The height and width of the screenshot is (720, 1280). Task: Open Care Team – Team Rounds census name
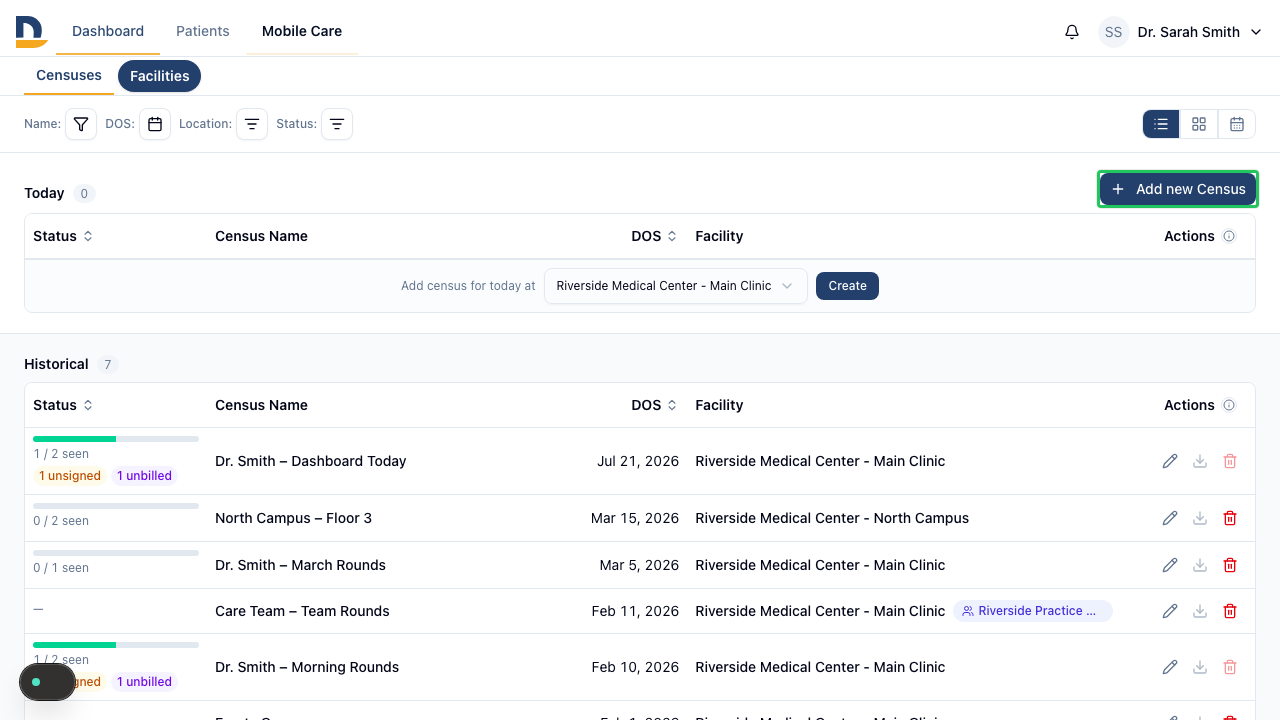click(x=303, y=611)
